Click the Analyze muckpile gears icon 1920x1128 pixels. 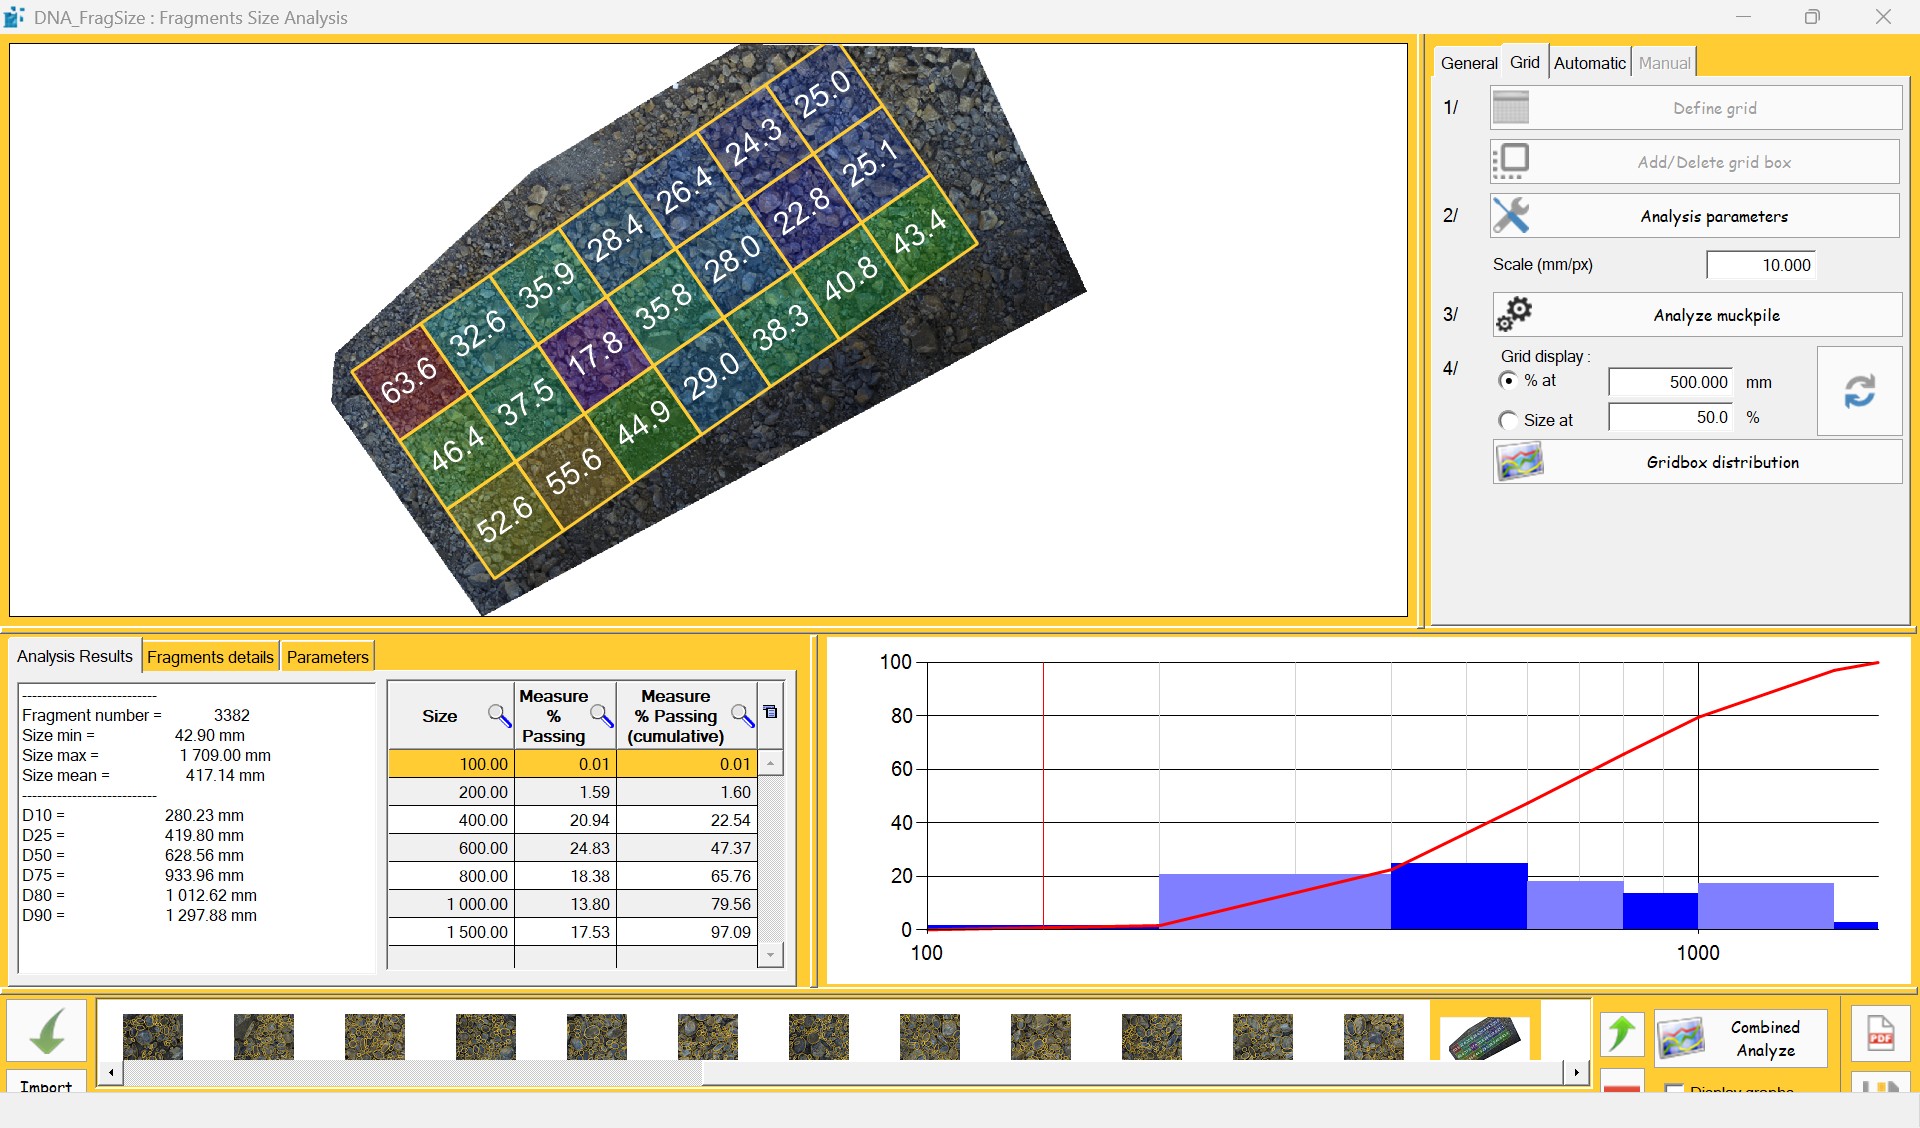[x=1514, y=314]
